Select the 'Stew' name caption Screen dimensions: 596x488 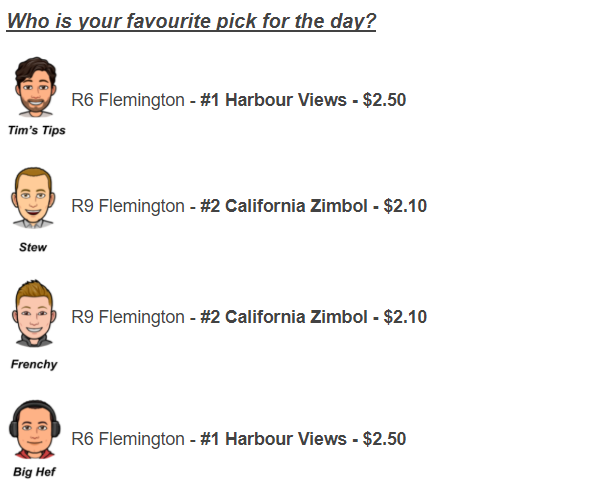click(x=33, y=247)
